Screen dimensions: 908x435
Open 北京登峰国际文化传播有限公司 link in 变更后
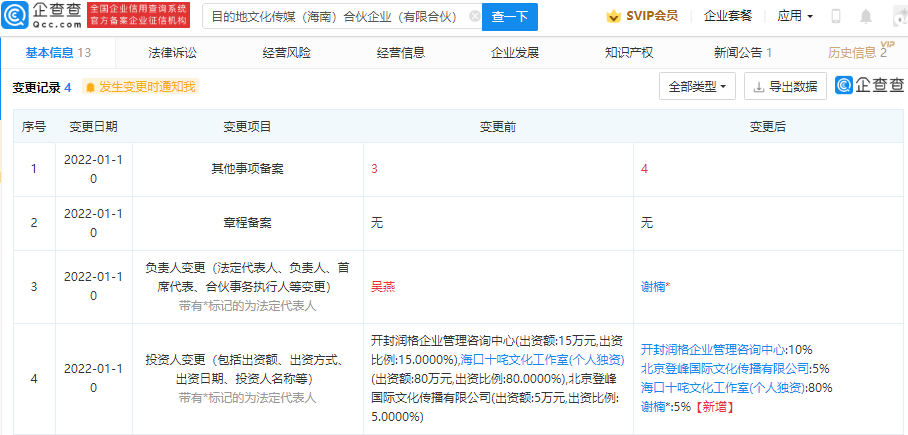pyautogui.click(x=726, y=368)
